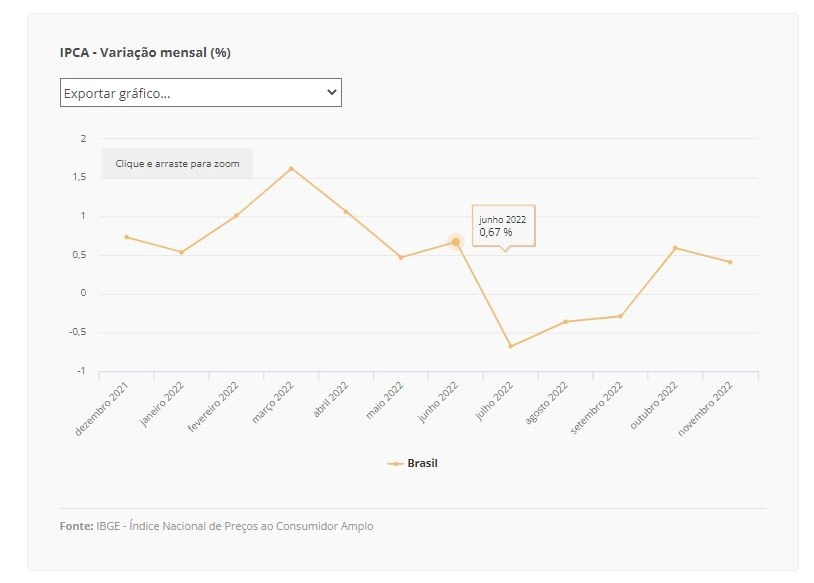Image resolution: width=814 pixels, height=583 pixels.
Task: Click the julho 2022 x-axis label
Action: (494, 401)
